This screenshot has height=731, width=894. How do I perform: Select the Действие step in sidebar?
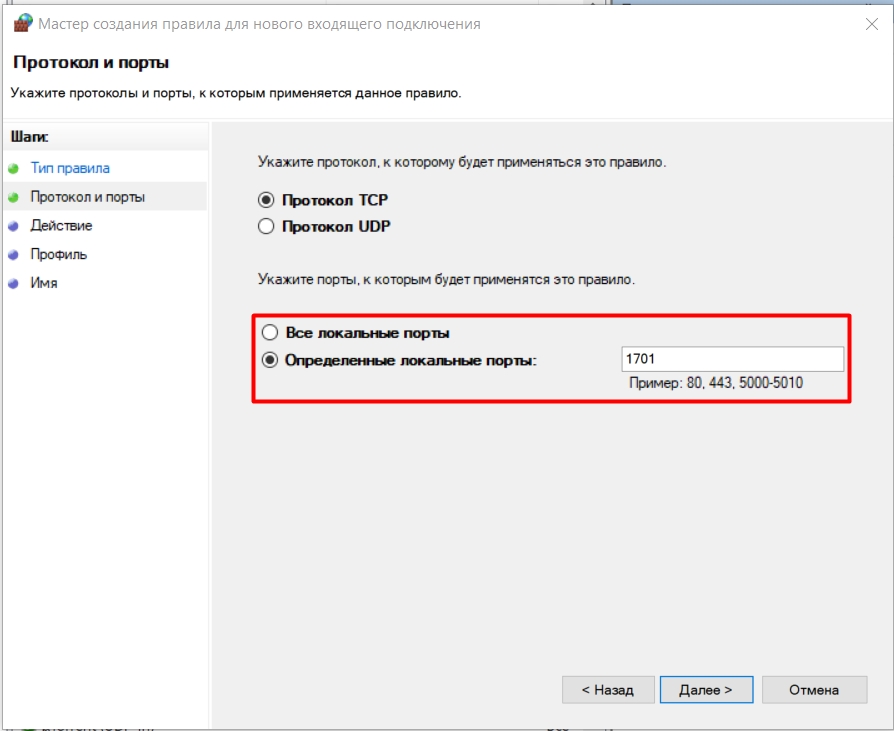click(x=61, y=226)
